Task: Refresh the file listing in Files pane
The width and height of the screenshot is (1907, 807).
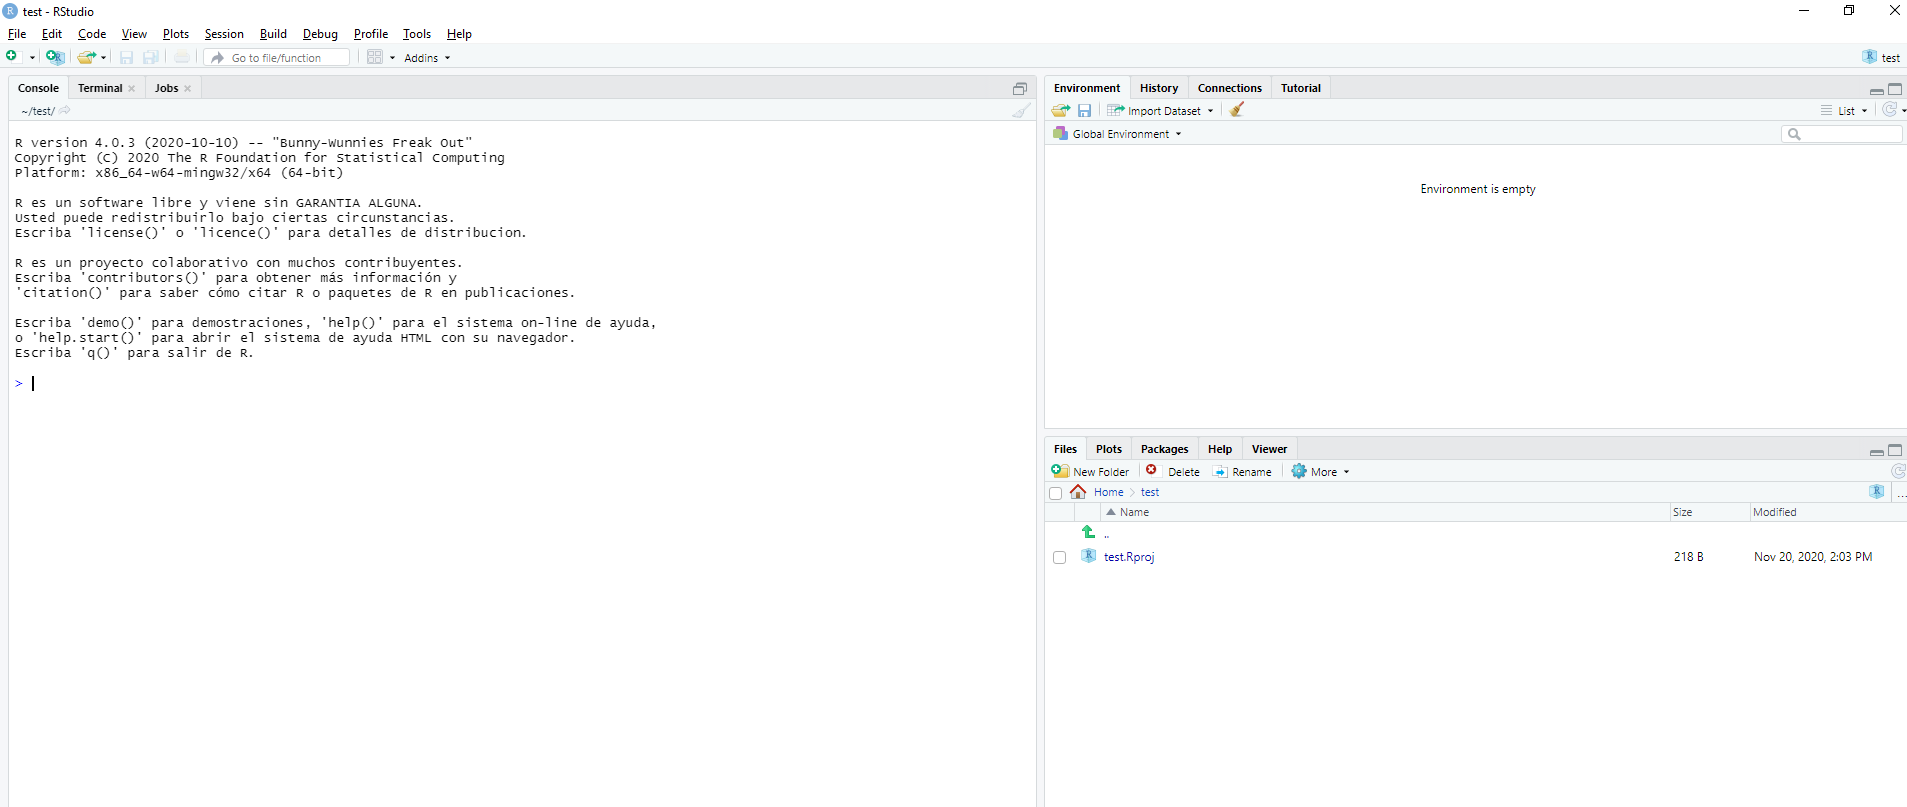Action: point(1897,471)
